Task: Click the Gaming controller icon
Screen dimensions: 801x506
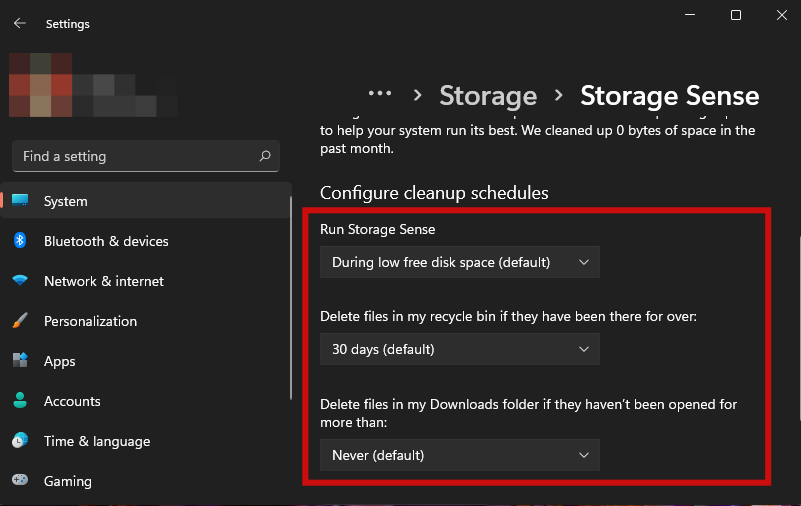Action: click(x=20, y=481)
